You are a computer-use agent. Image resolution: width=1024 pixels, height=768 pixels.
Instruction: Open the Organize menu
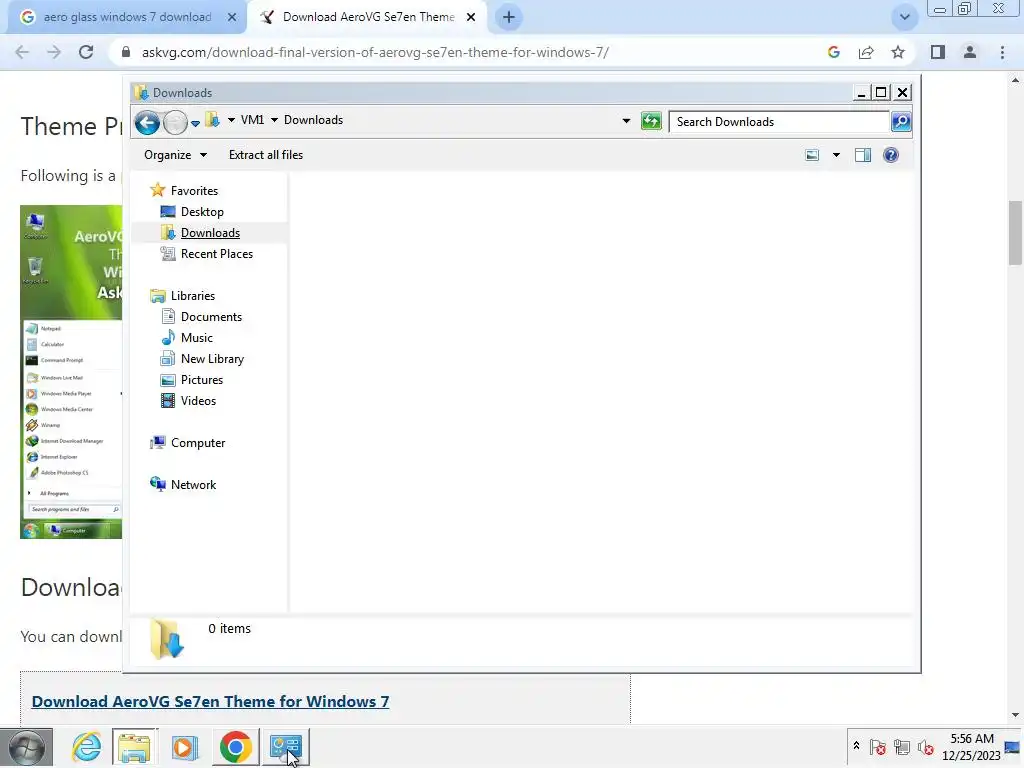point(175,155)
